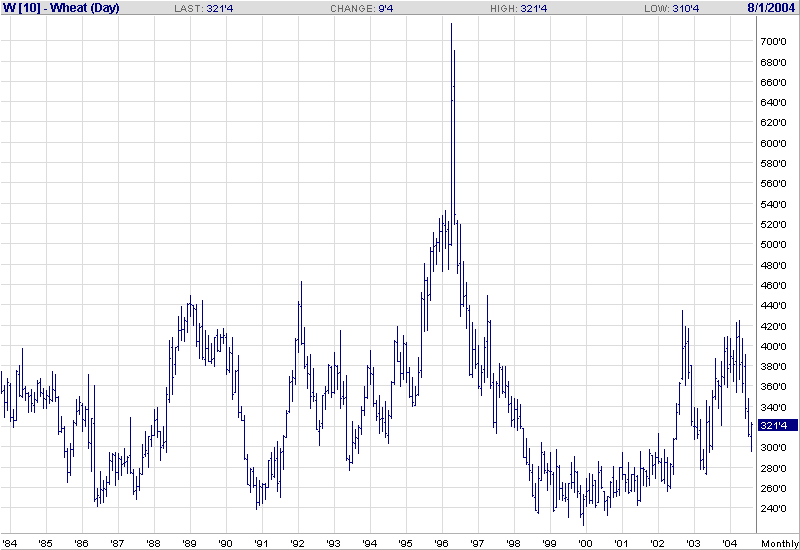Click the '89 year label
Screen dimensions: 800x550
click(x=189, y=543)
